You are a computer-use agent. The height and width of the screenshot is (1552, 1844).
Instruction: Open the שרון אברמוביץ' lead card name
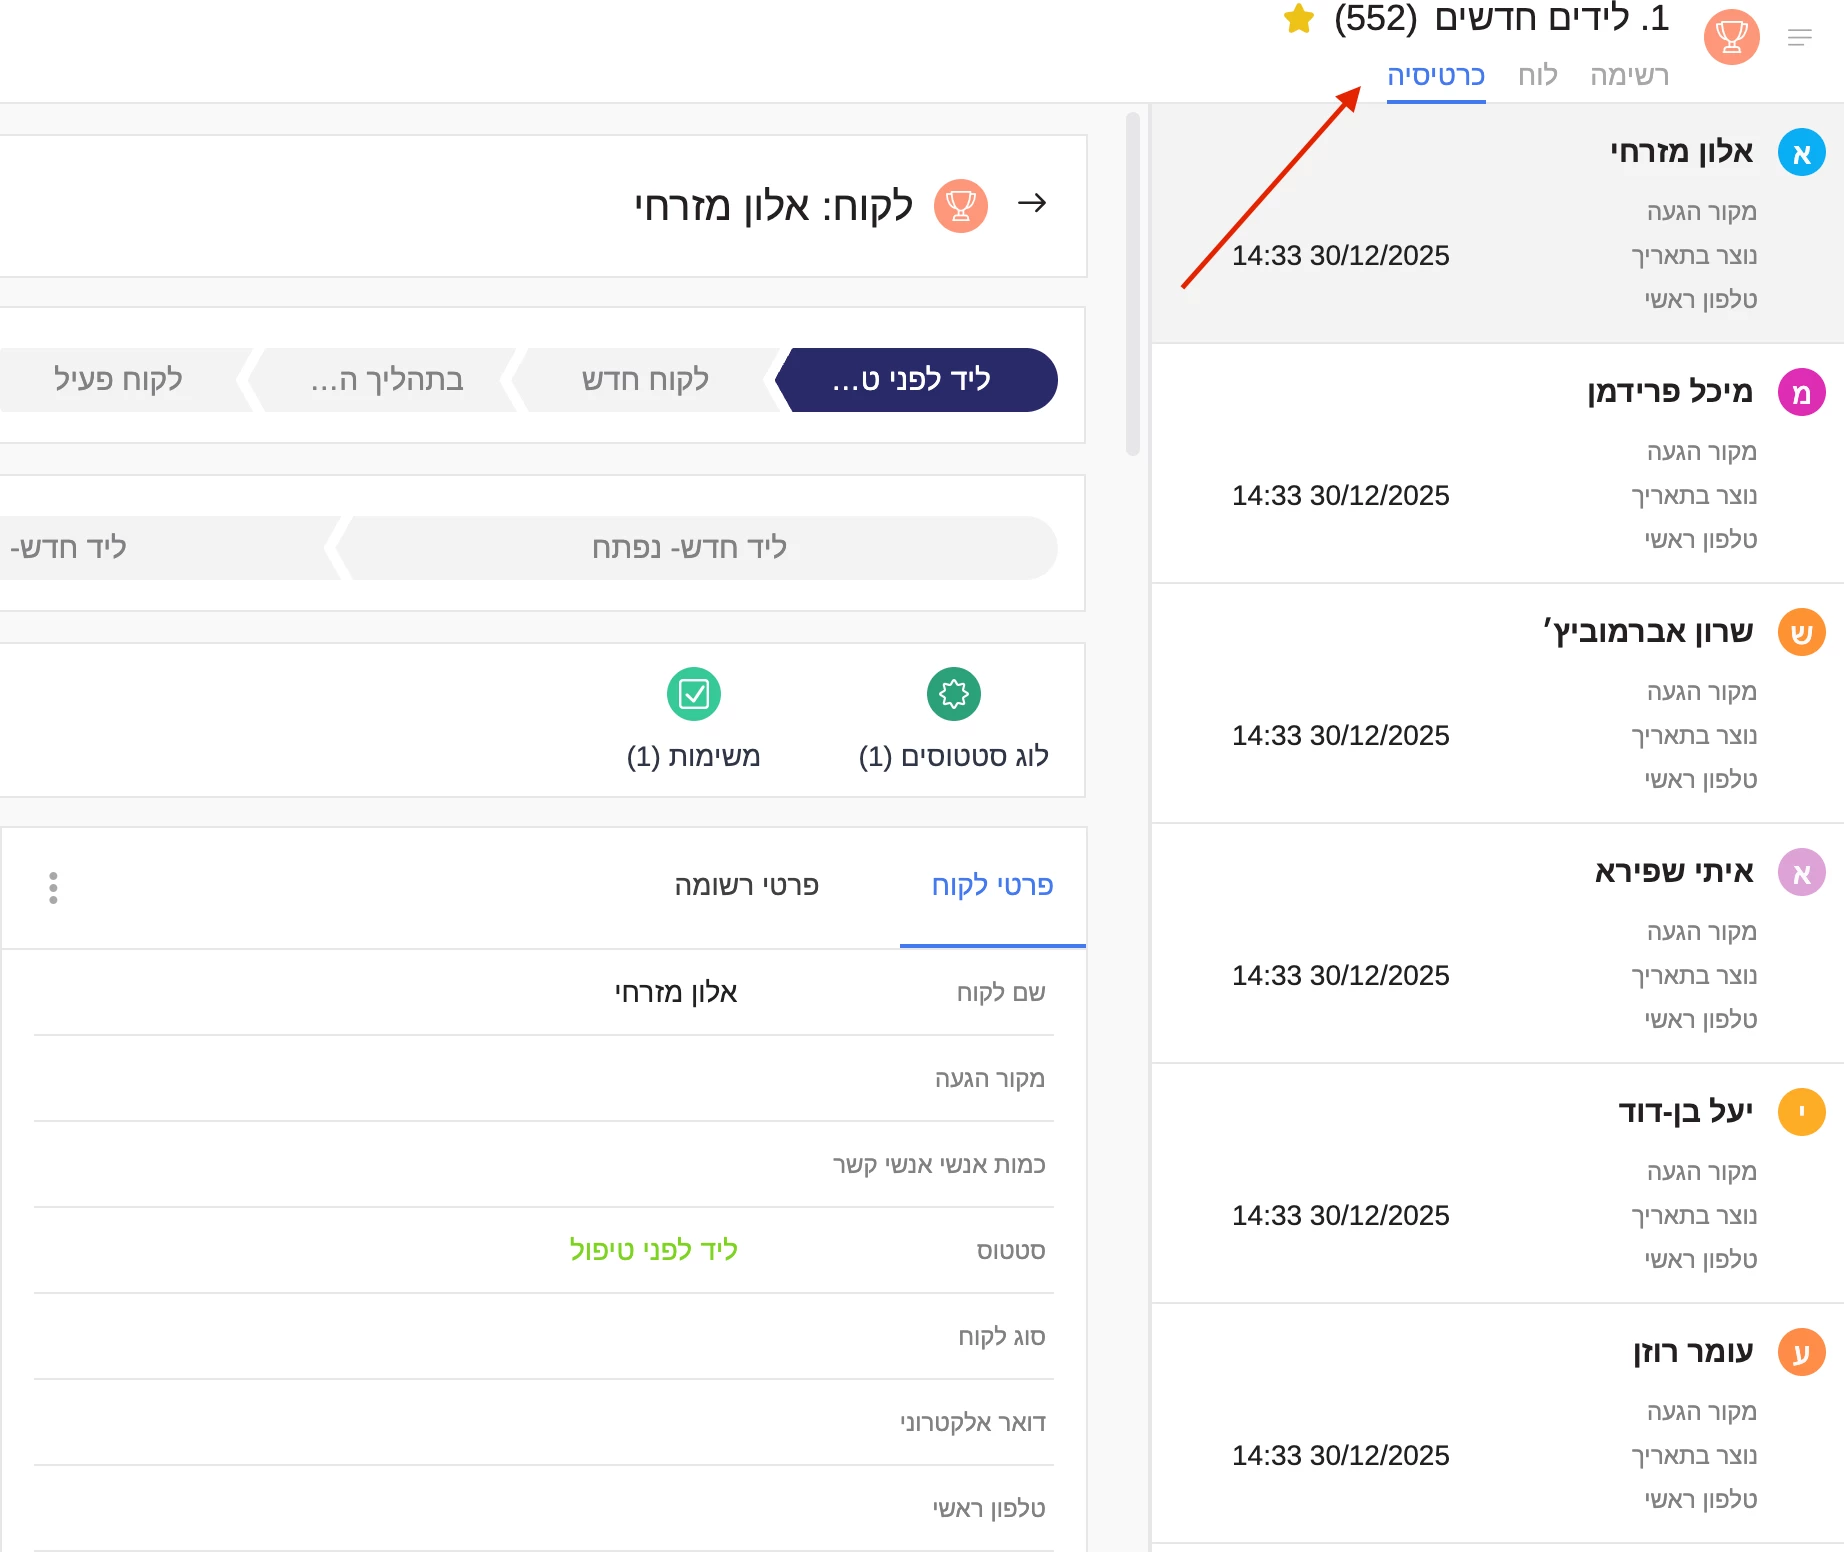(x=1648, y=632)
